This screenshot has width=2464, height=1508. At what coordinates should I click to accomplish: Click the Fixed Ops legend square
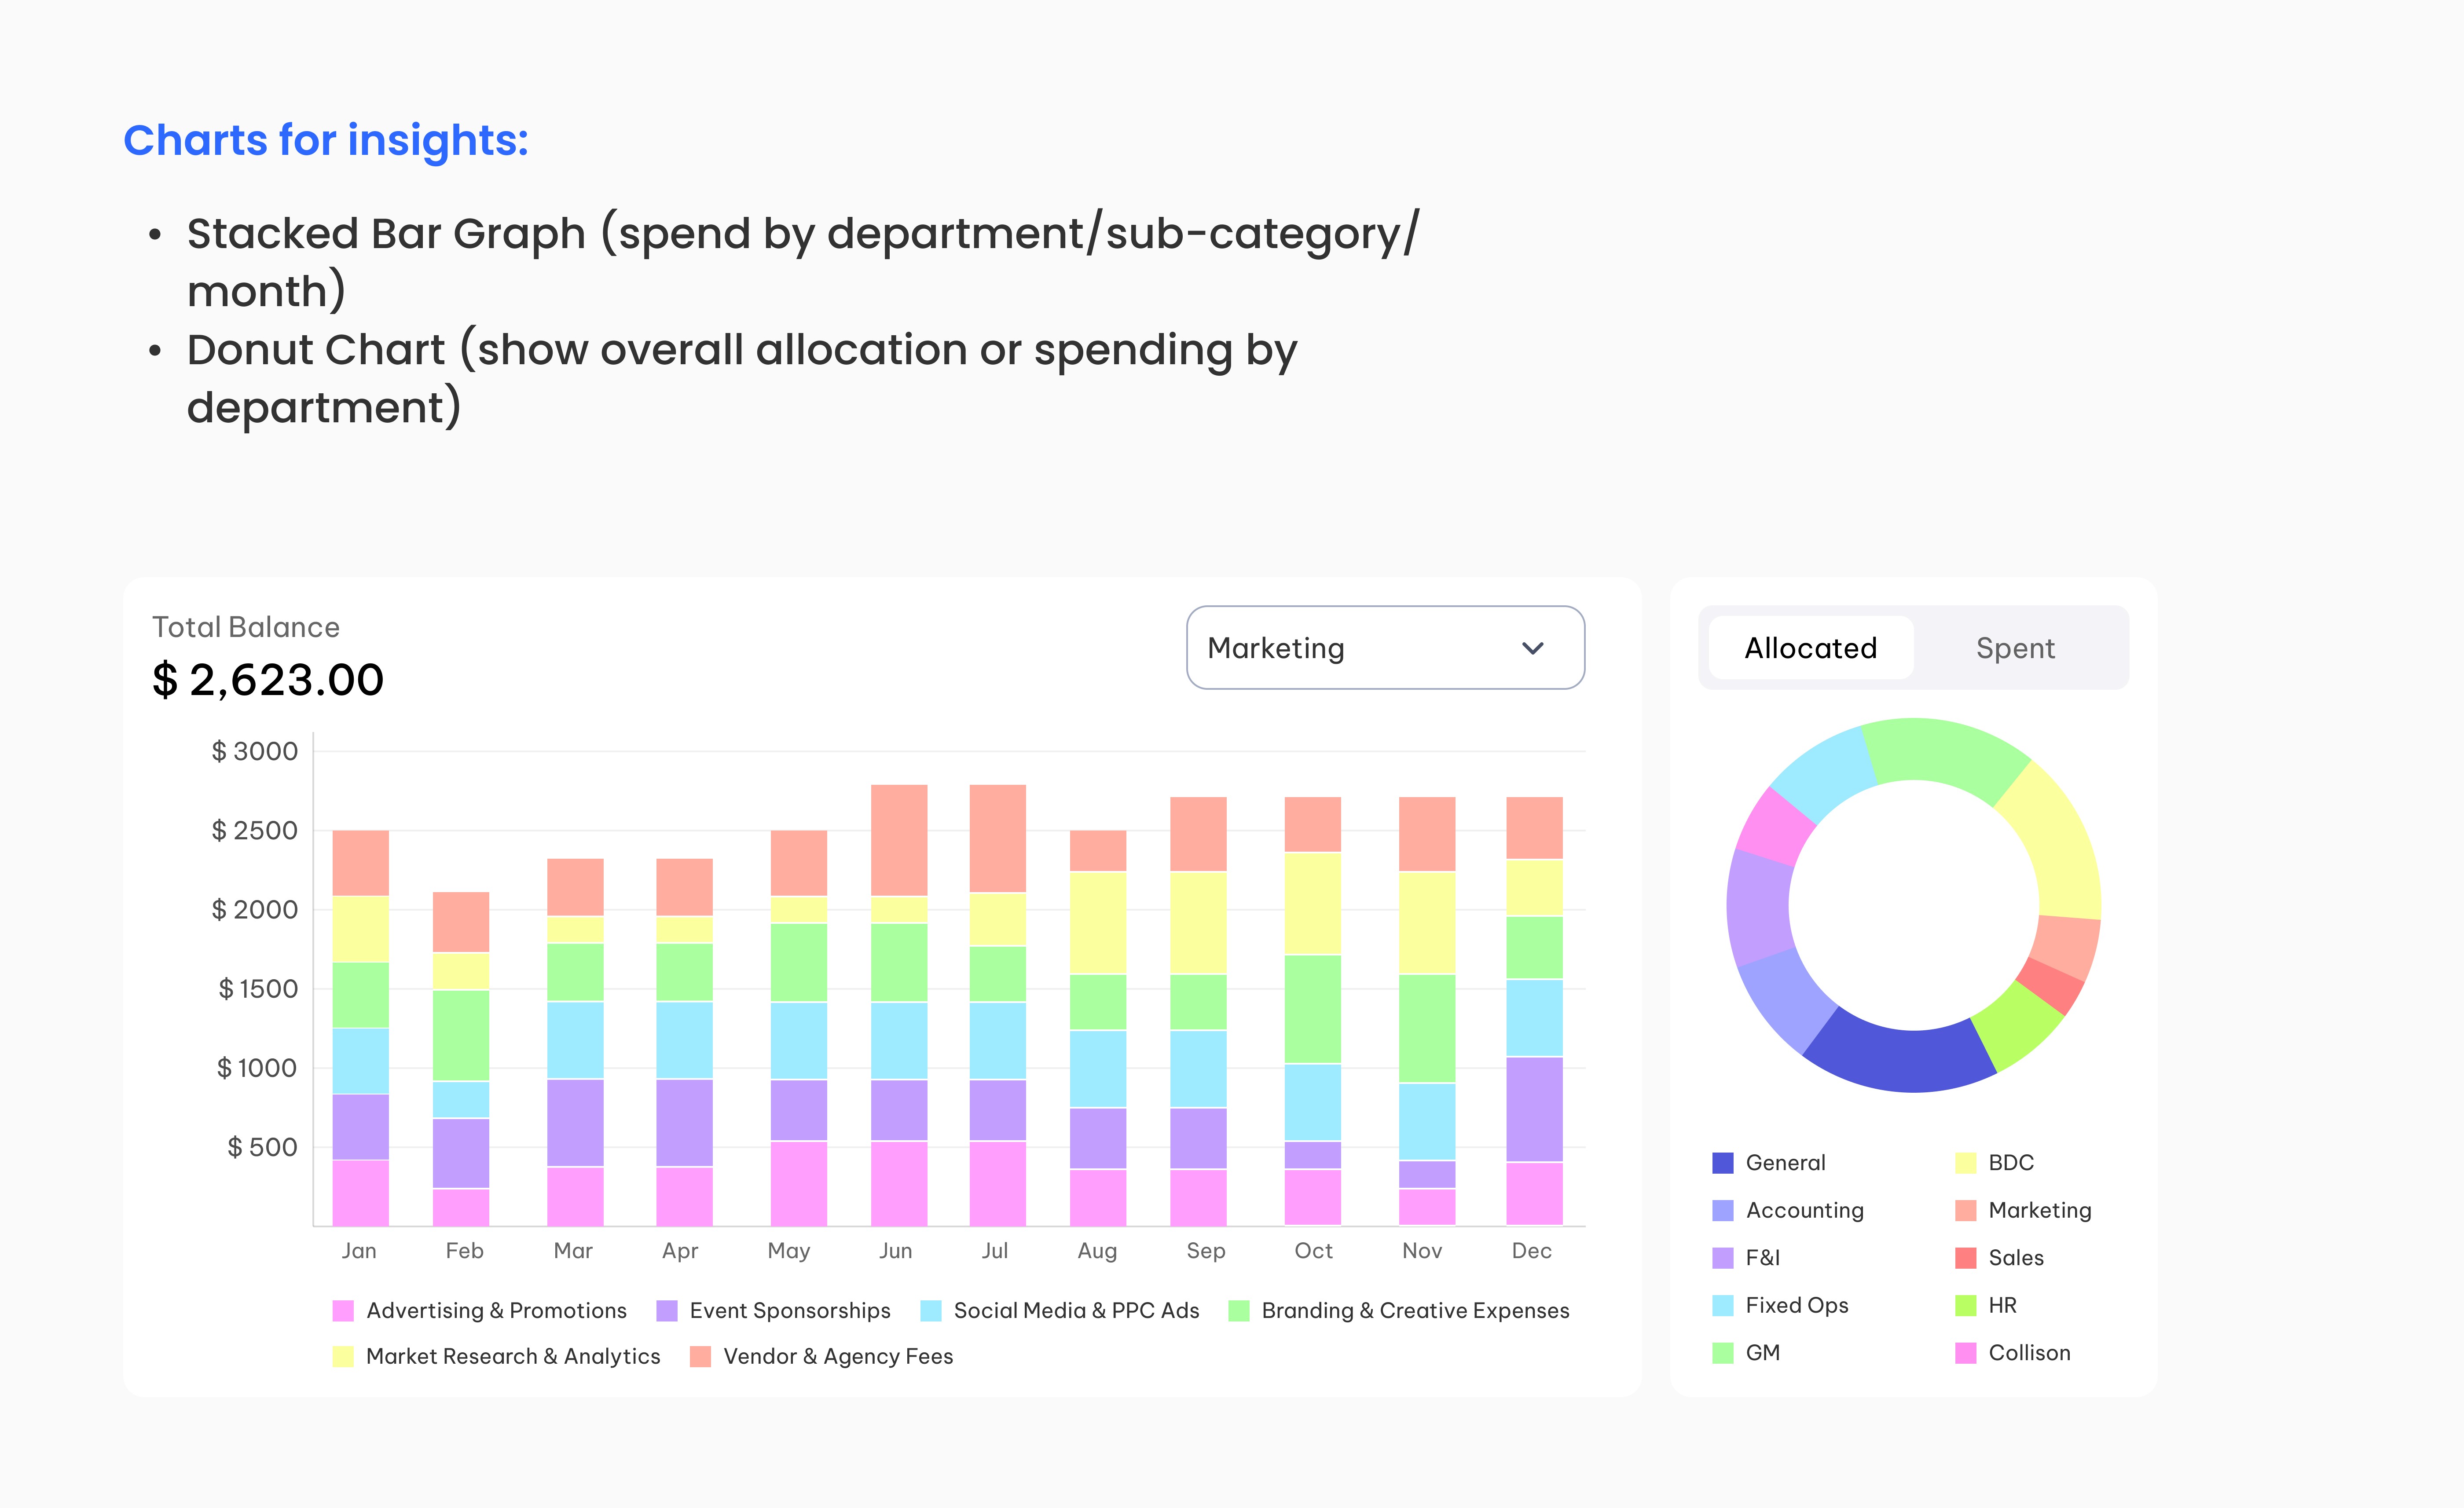point(1722,1305)
